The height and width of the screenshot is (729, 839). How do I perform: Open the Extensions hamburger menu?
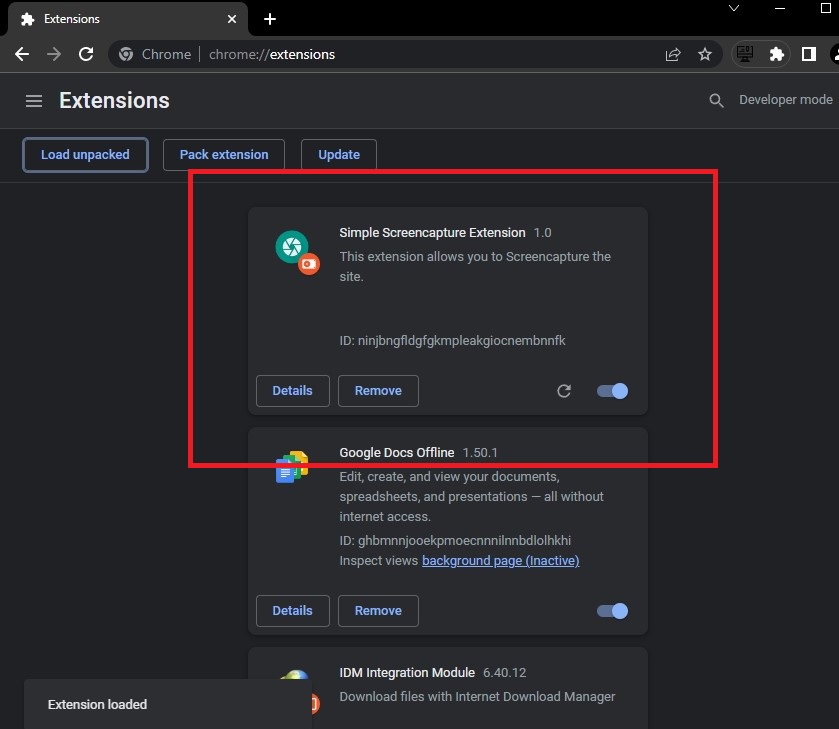click(x=34, y=101)
